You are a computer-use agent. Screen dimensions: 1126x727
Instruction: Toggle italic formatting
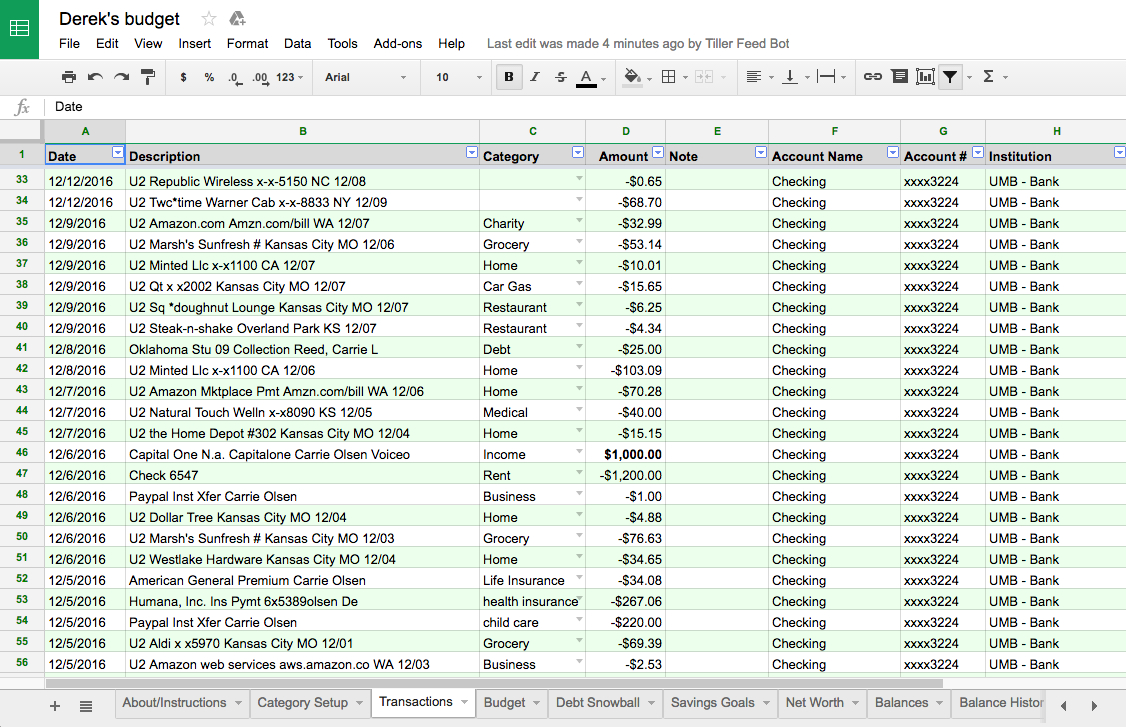[x=534, y=76]
